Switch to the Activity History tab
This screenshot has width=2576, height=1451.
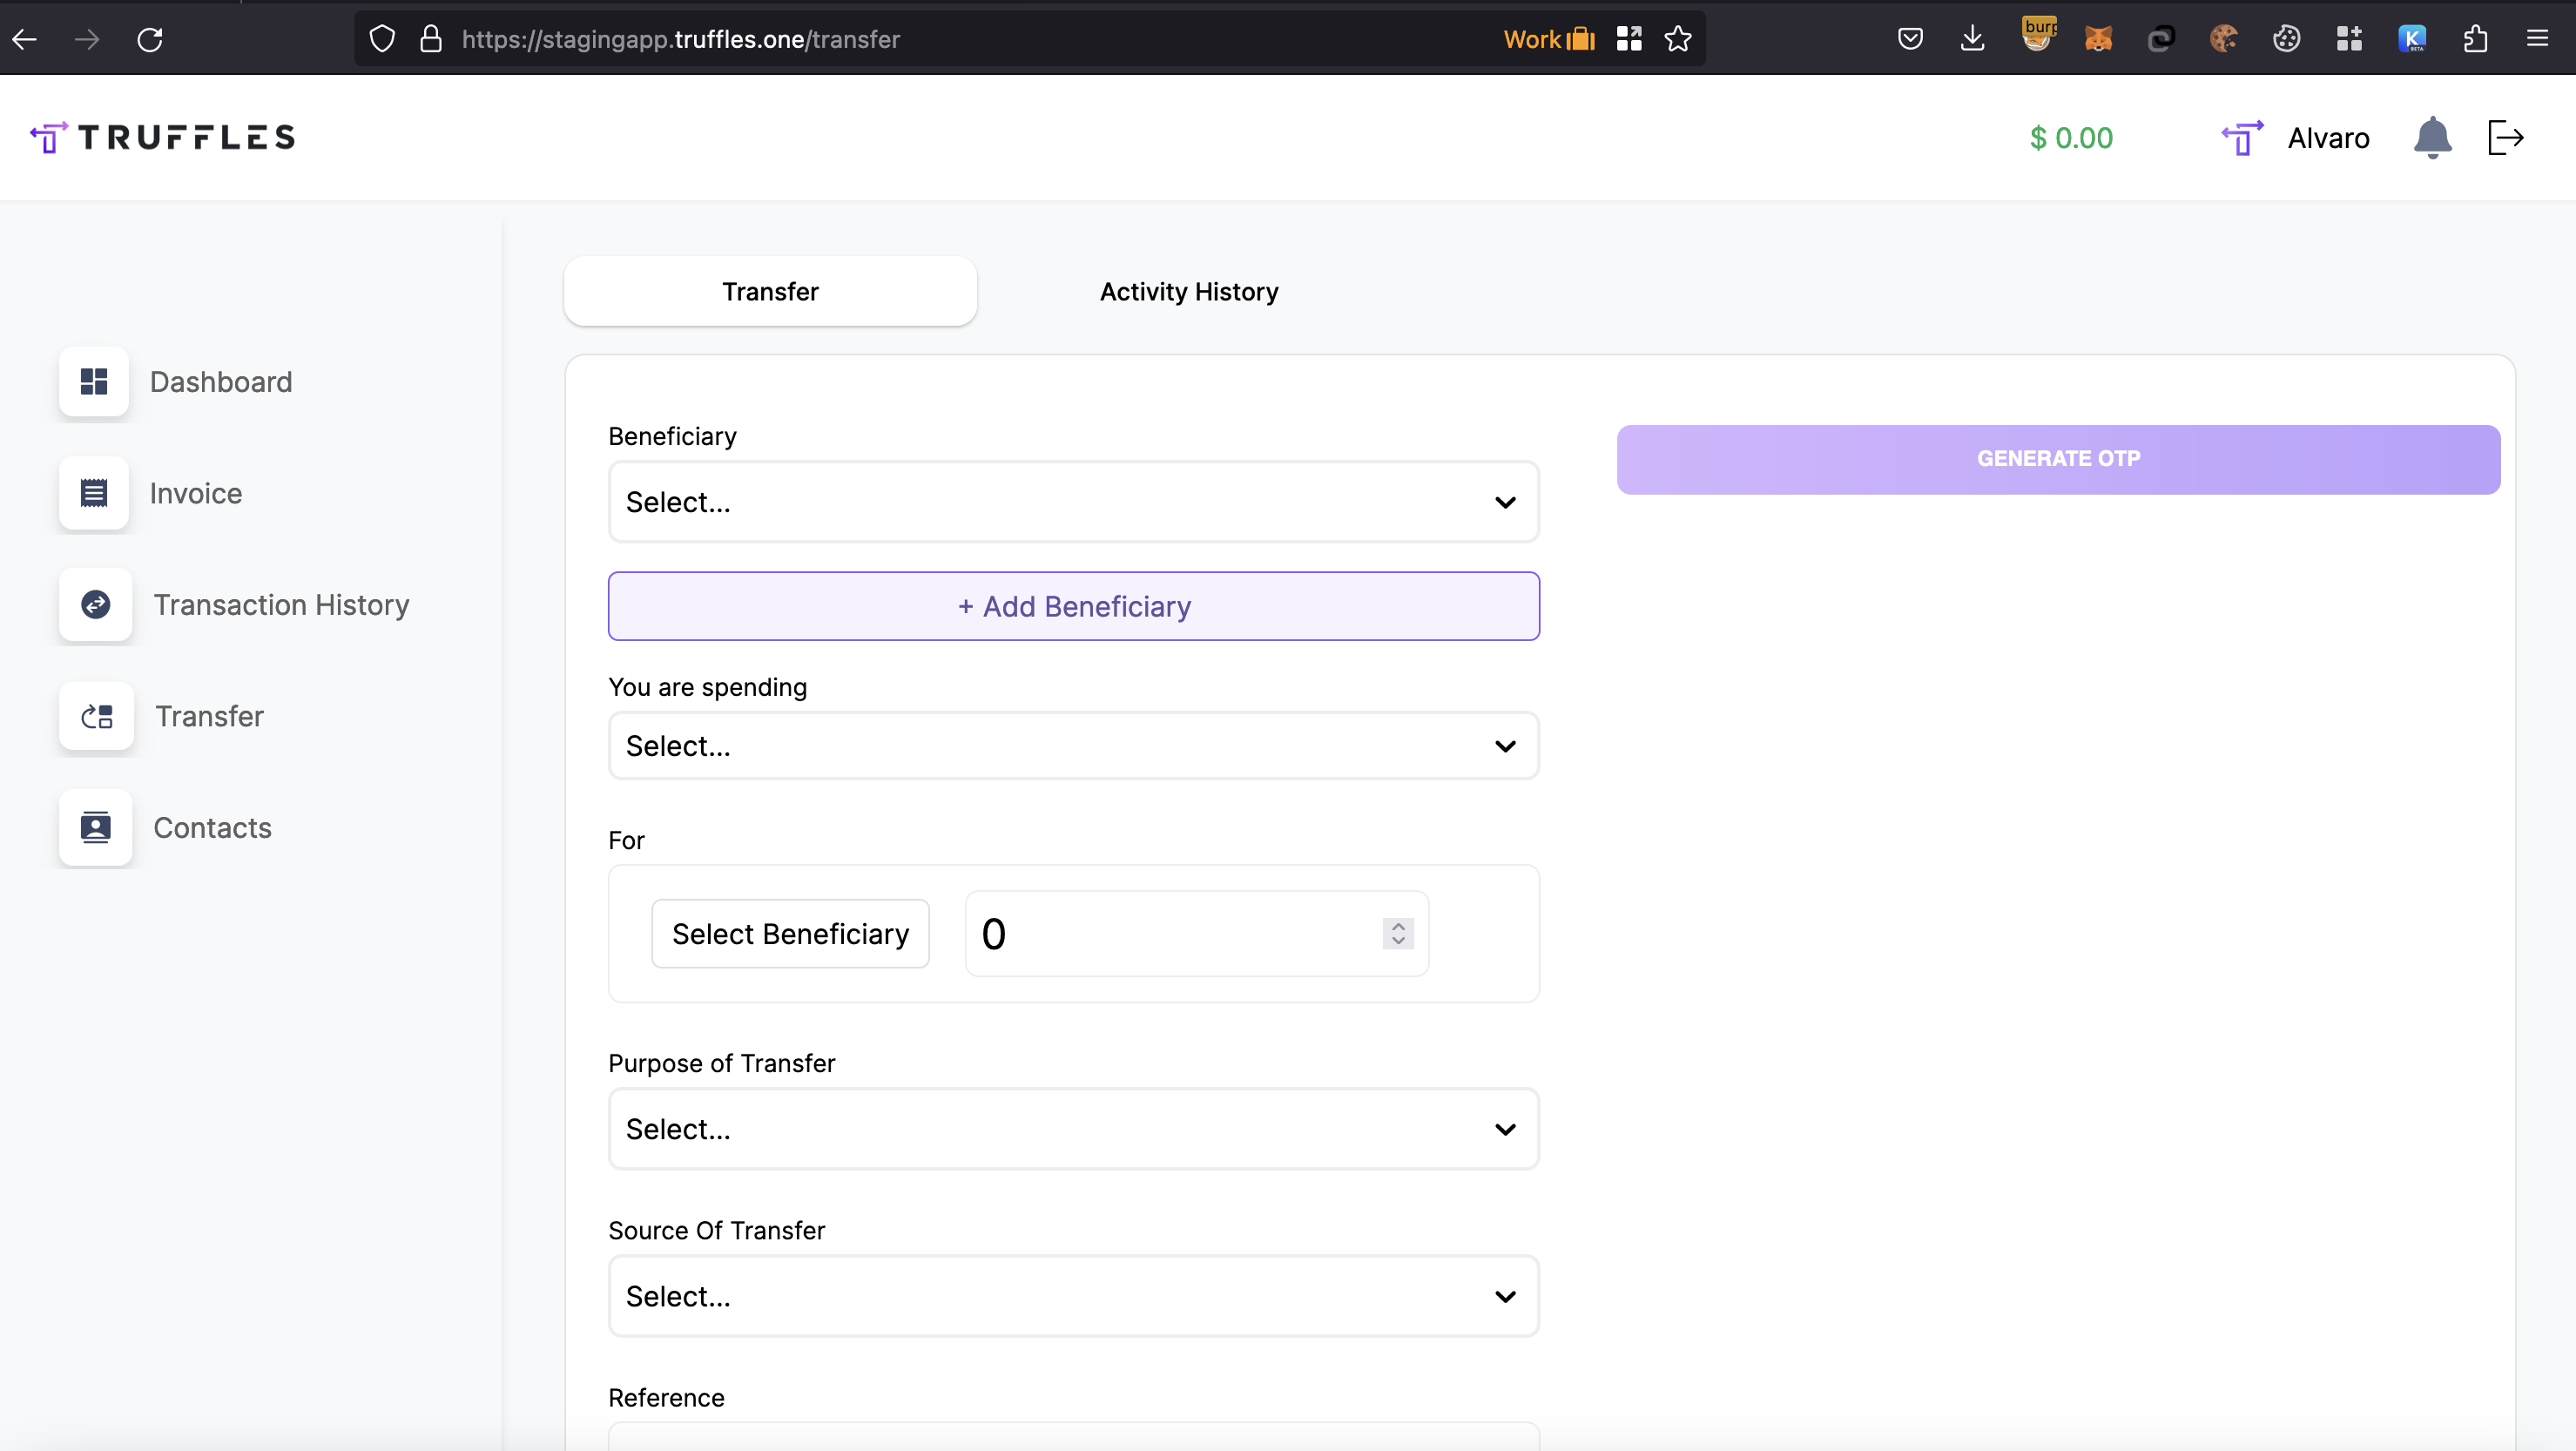point(1189,290)
